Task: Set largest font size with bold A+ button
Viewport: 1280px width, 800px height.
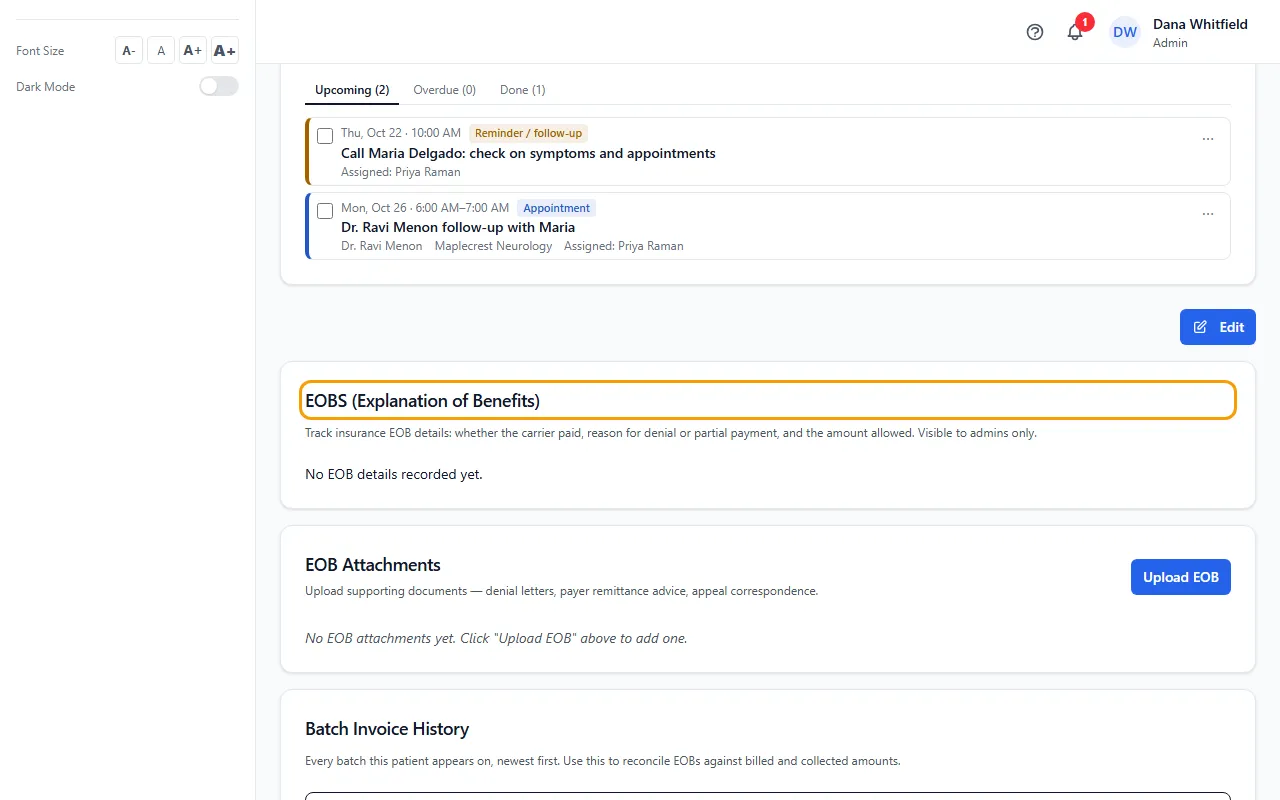Action: tap(225, 51)
